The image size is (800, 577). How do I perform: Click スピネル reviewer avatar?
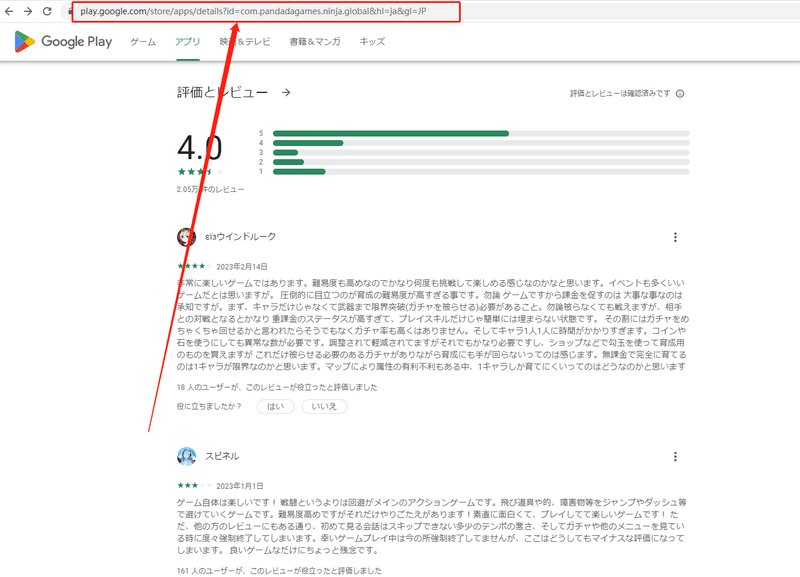pos(186,457)
